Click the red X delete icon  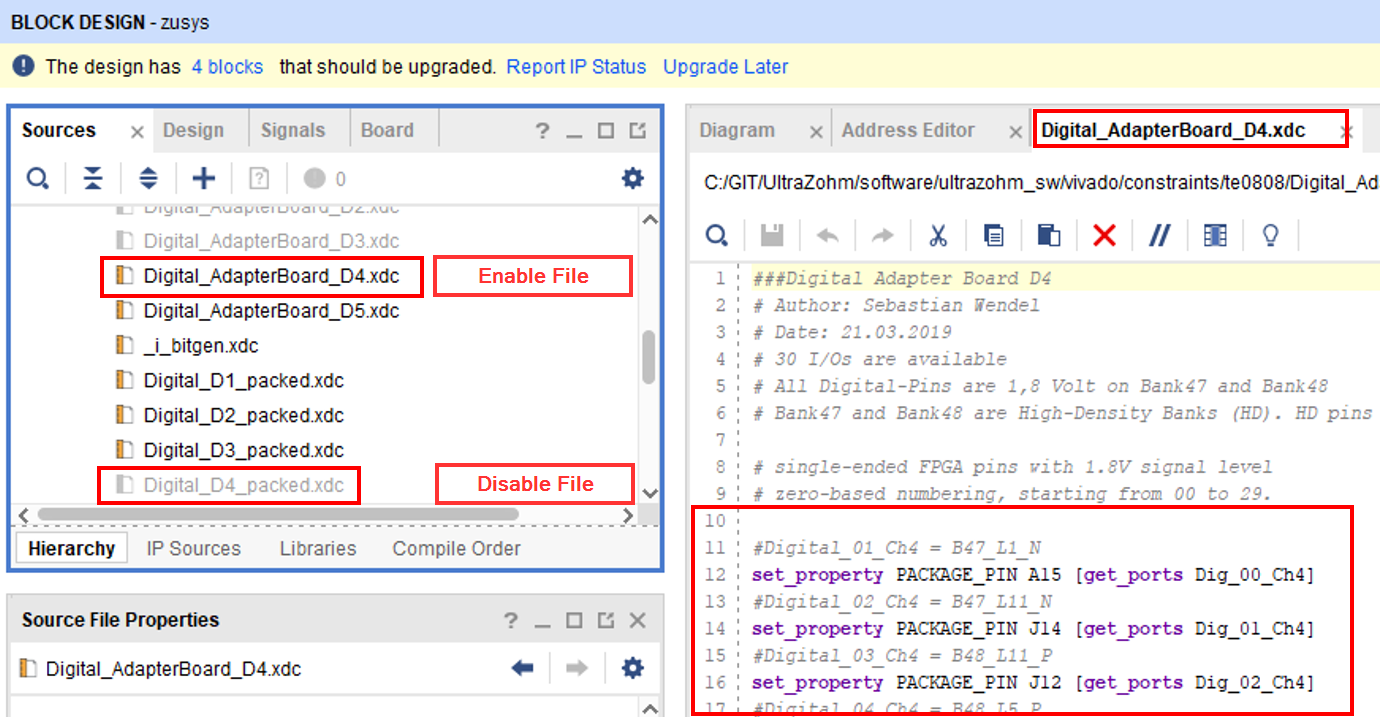tap(1104, 235)
